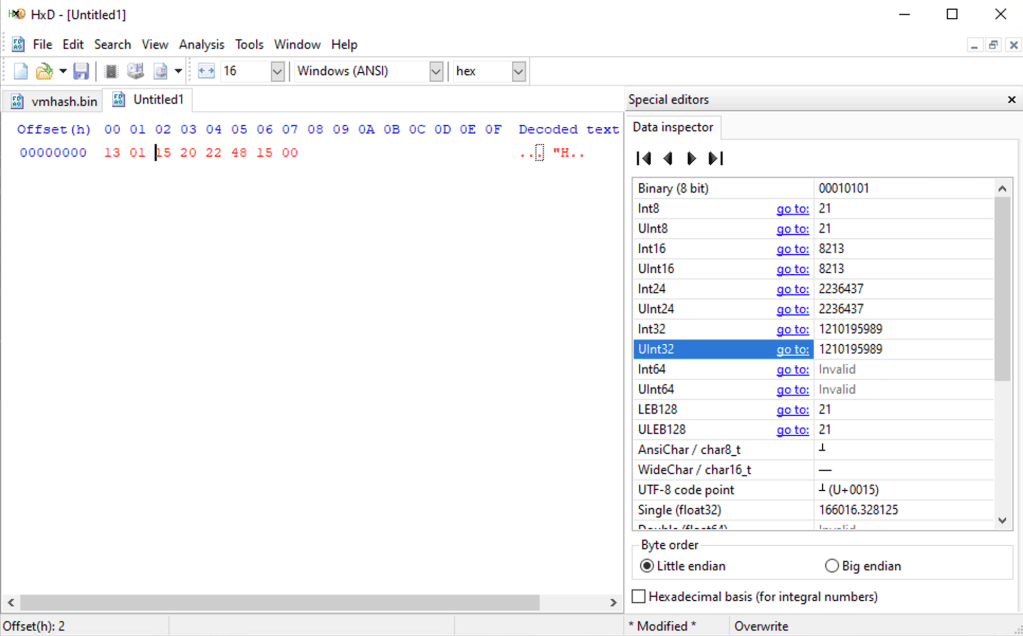Viewport: 1023px width, 636px height.
Task: Select Big endian byte order
Action: 832,566
